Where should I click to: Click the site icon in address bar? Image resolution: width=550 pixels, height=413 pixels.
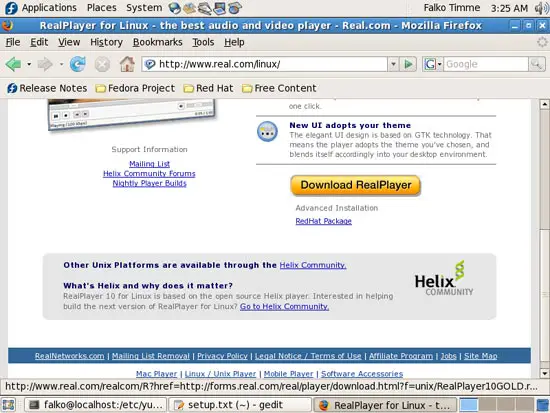pos(150,64)
